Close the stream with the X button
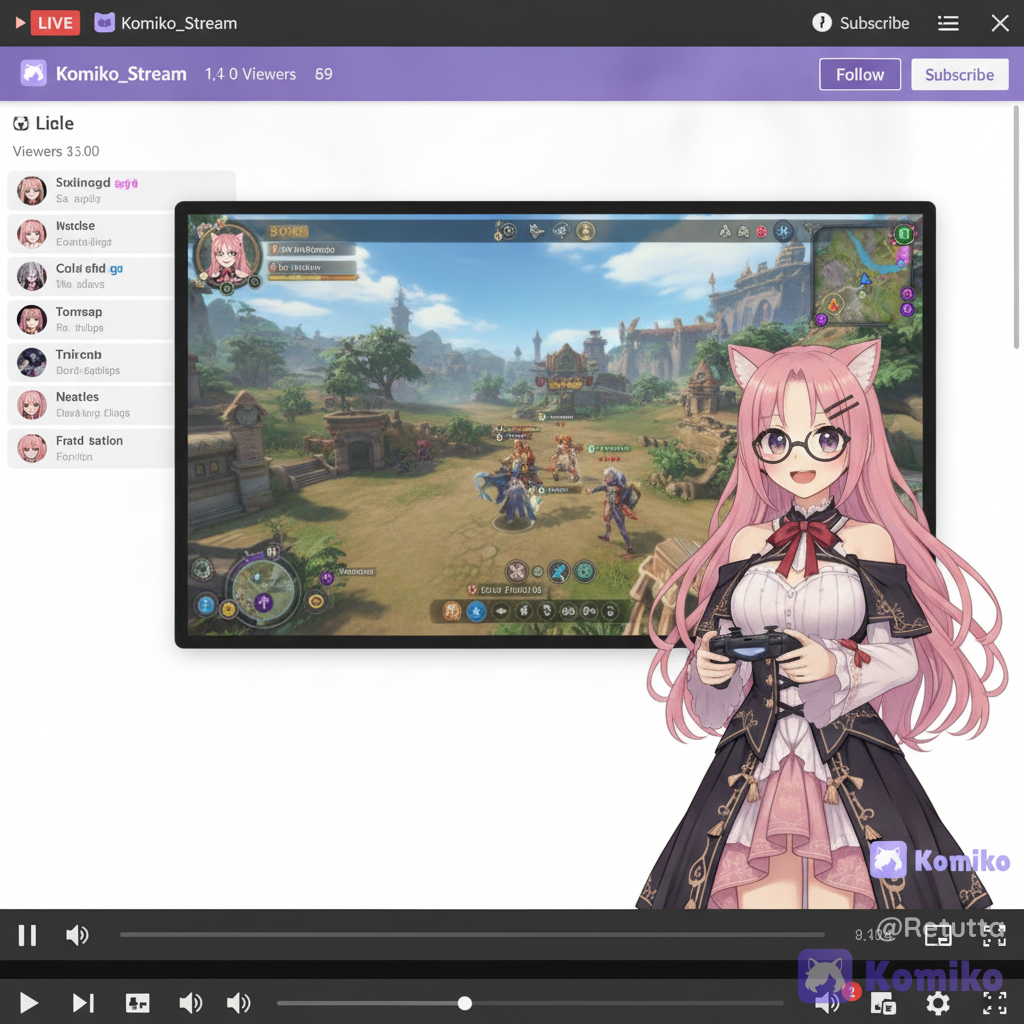The height and width of the screenshot is (1024, 1024). (x=999, y=24)
